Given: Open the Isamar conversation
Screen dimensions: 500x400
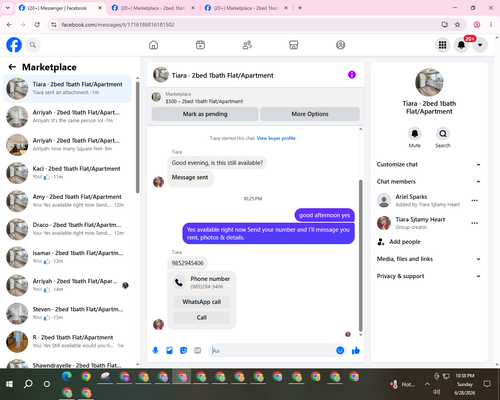Looking at the screenshot, I should (67, 257).
